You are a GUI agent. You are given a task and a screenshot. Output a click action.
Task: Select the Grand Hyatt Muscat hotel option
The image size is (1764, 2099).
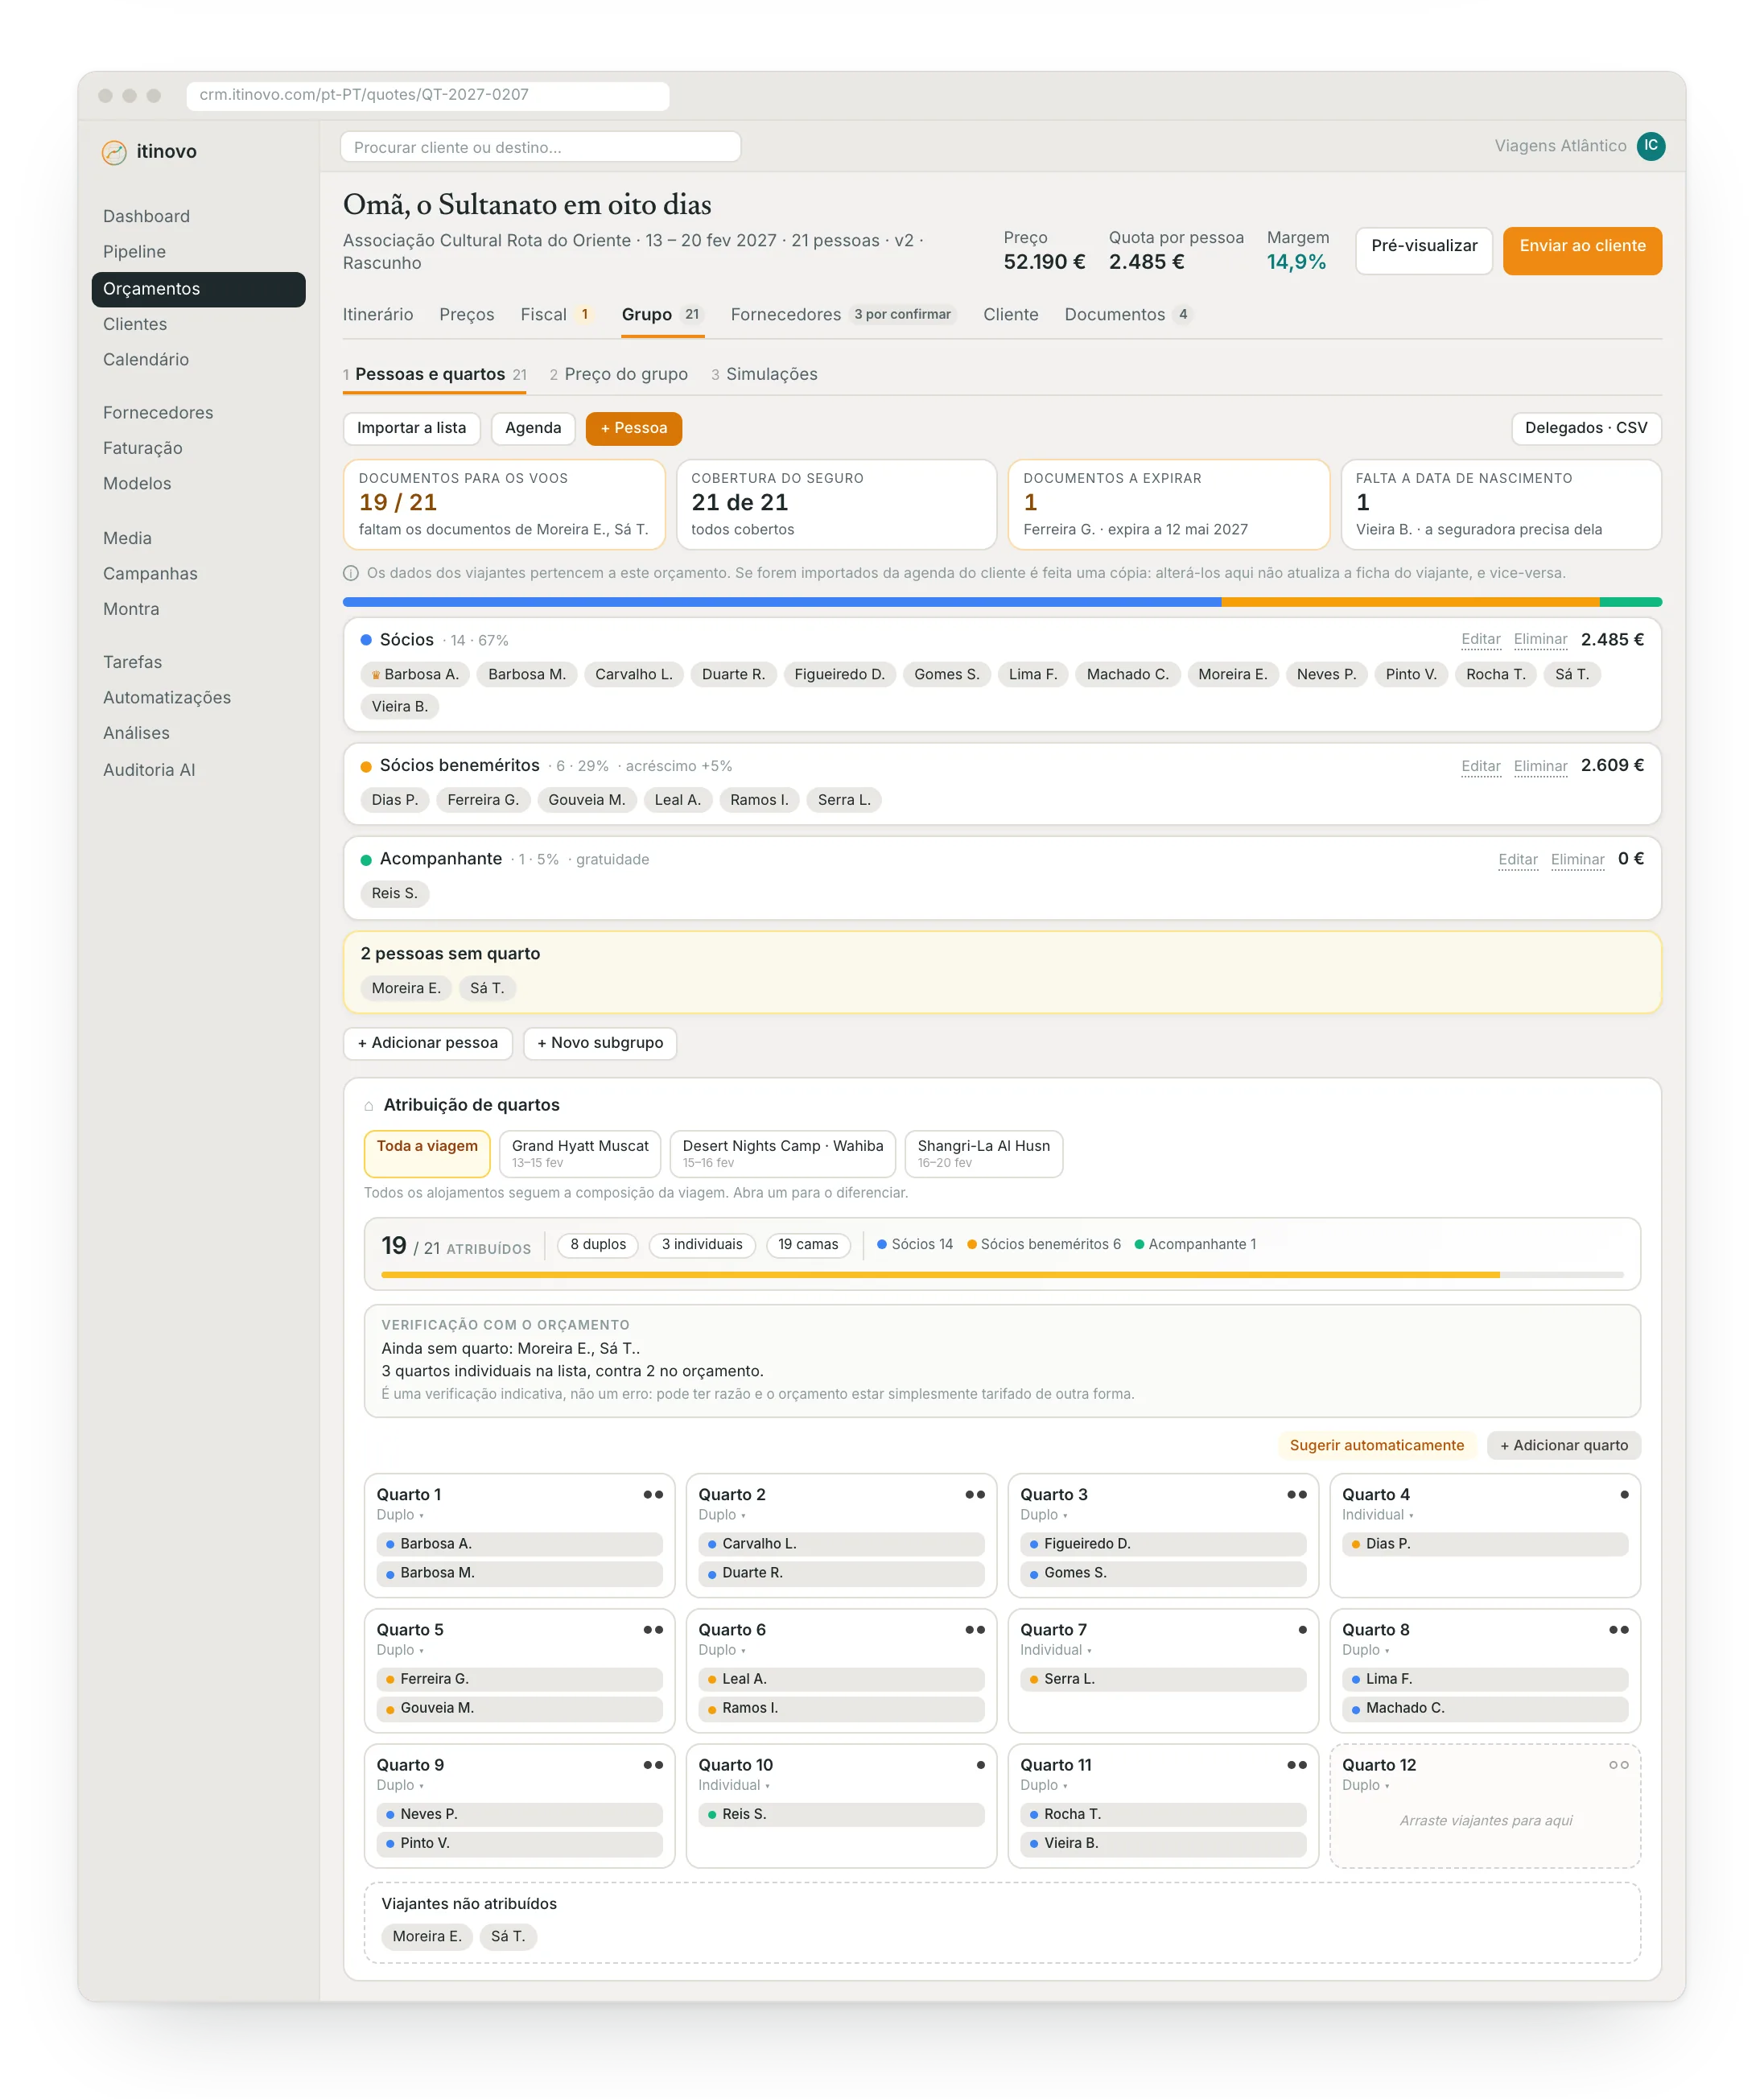(580, 1153)
